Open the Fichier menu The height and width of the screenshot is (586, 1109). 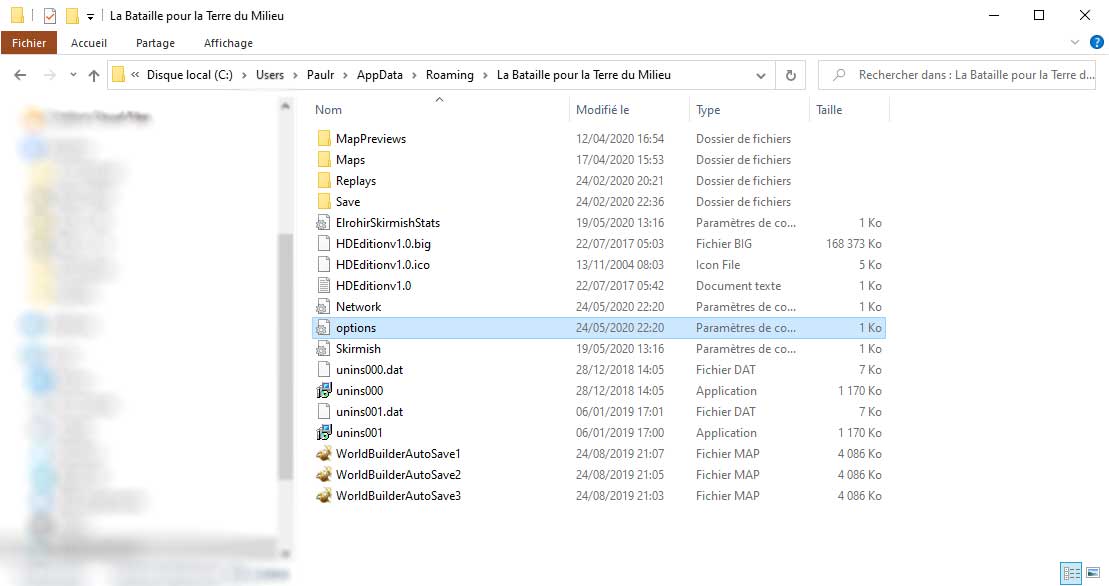[29, 43]
